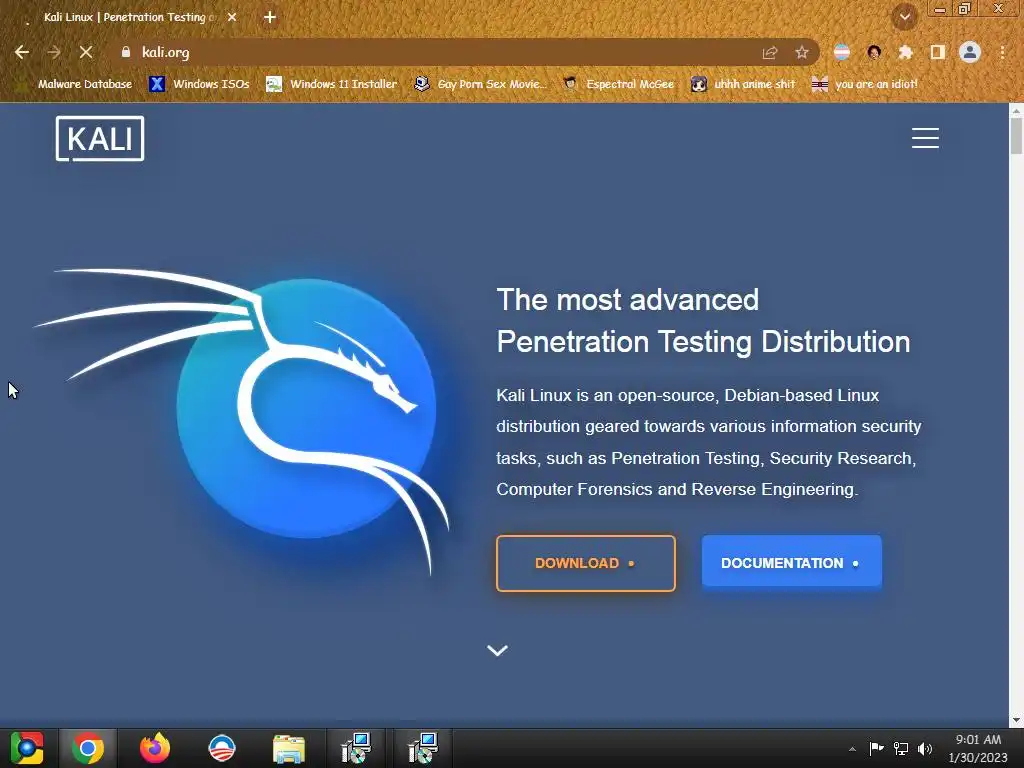Open the Chrome three-dot menu
The width and height of the screenshot is (1024, 768).
pos(1002,53)
